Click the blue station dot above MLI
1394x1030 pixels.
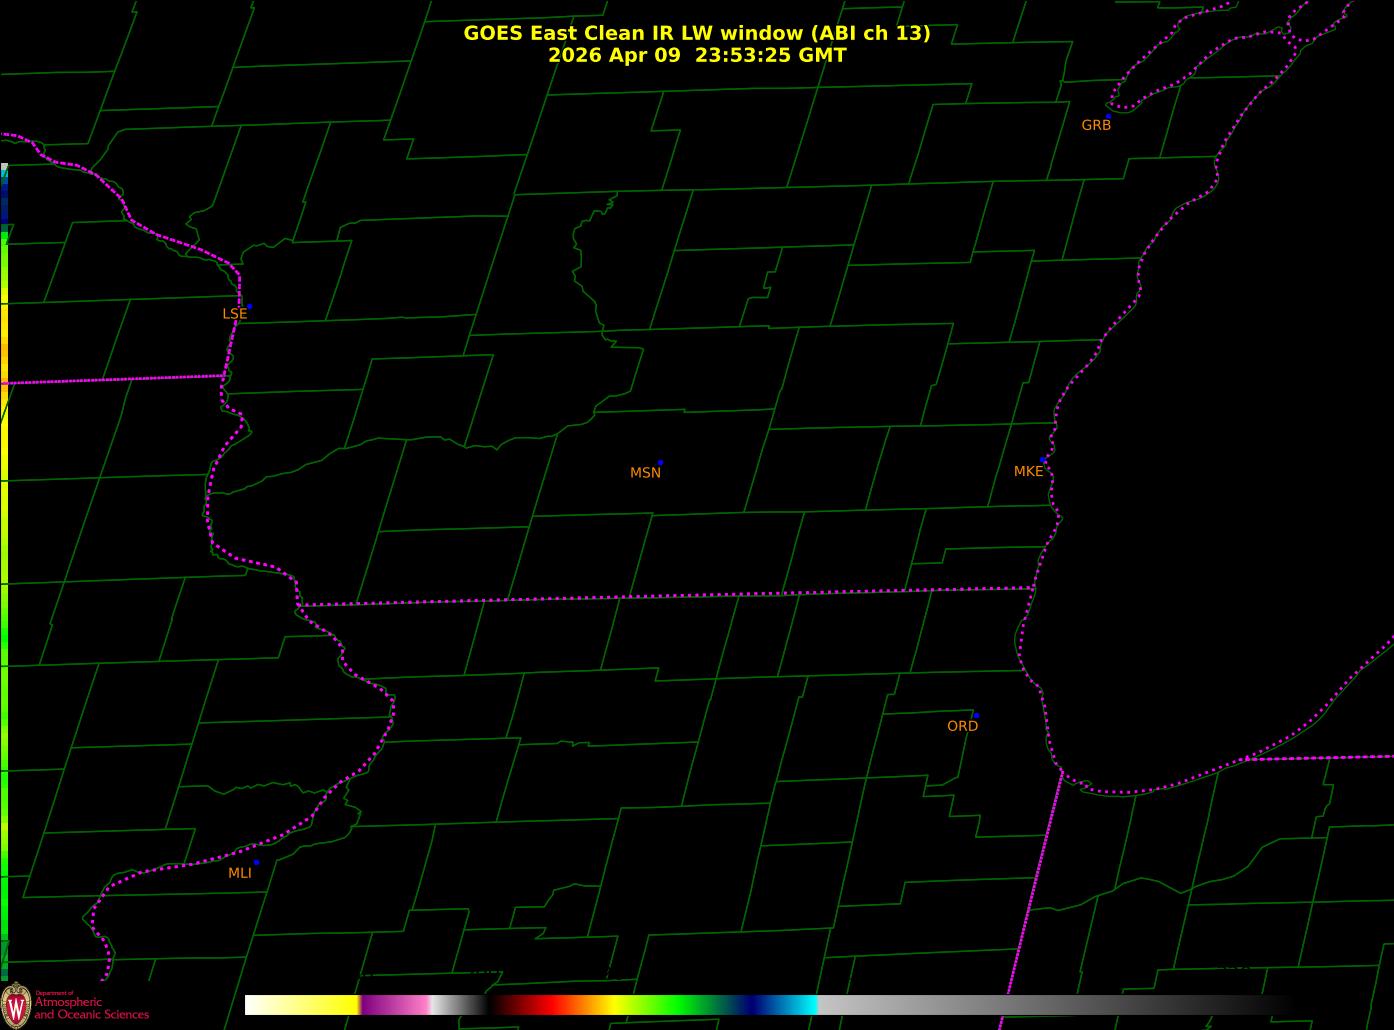pos(256,862)
